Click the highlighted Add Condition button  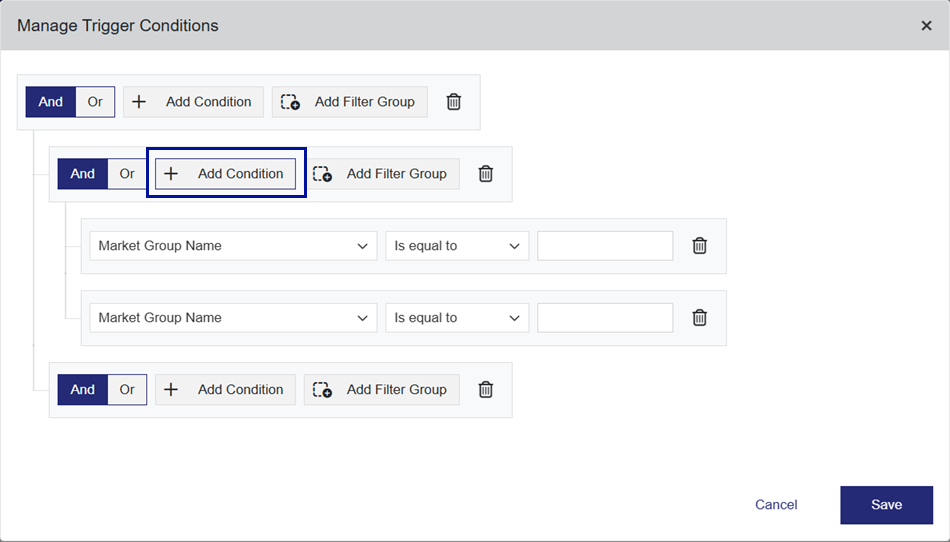226,174
